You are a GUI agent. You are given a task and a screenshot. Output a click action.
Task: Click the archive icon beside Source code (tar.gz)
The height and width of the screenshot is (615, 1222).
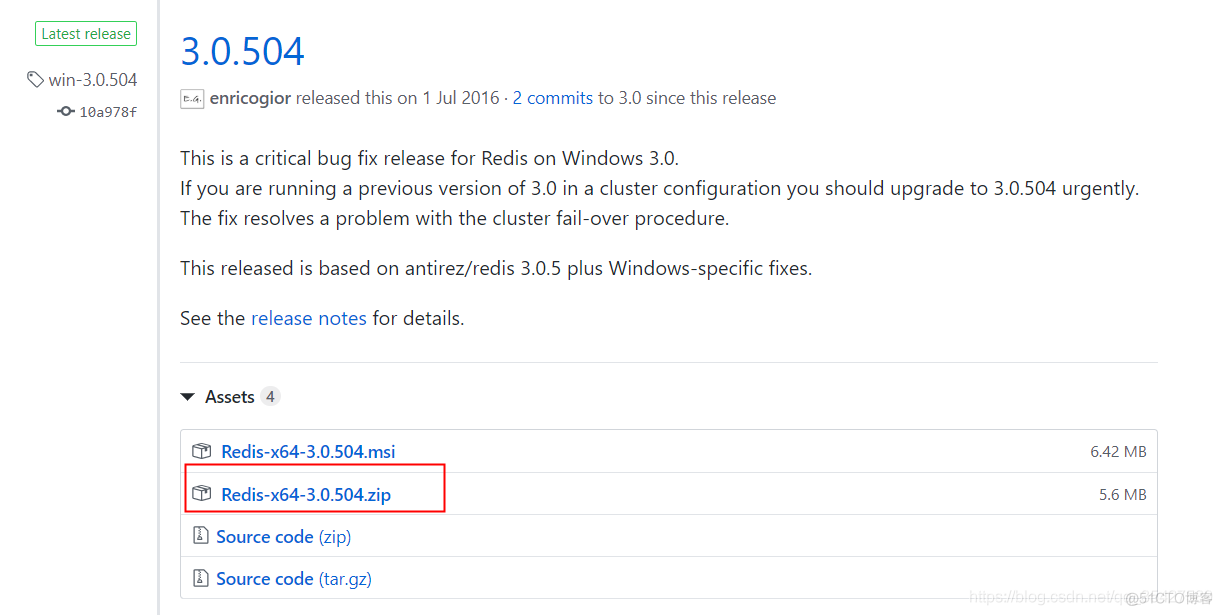click(x=202, y=578)
